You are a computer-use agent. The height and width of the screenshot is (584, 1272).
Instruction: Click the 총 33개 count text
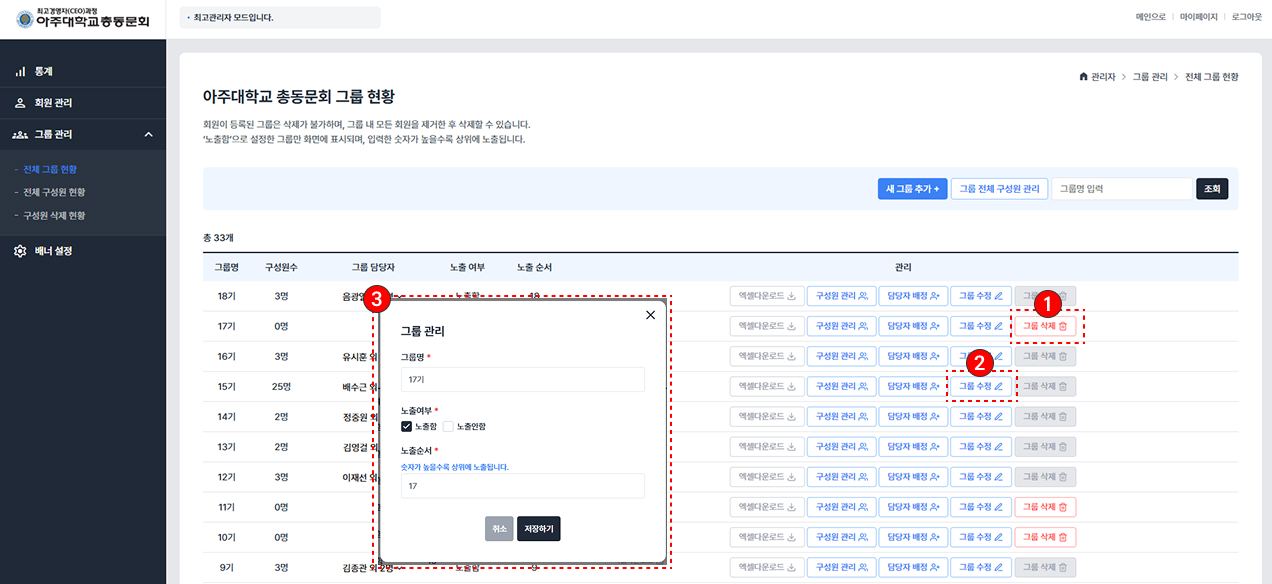click(x=218, y=238)
